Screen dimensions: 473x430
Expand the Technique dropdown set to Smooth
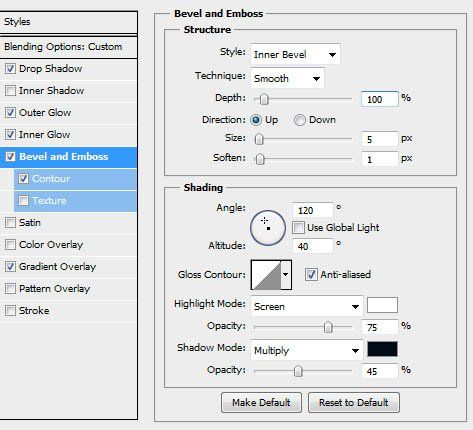287,78
